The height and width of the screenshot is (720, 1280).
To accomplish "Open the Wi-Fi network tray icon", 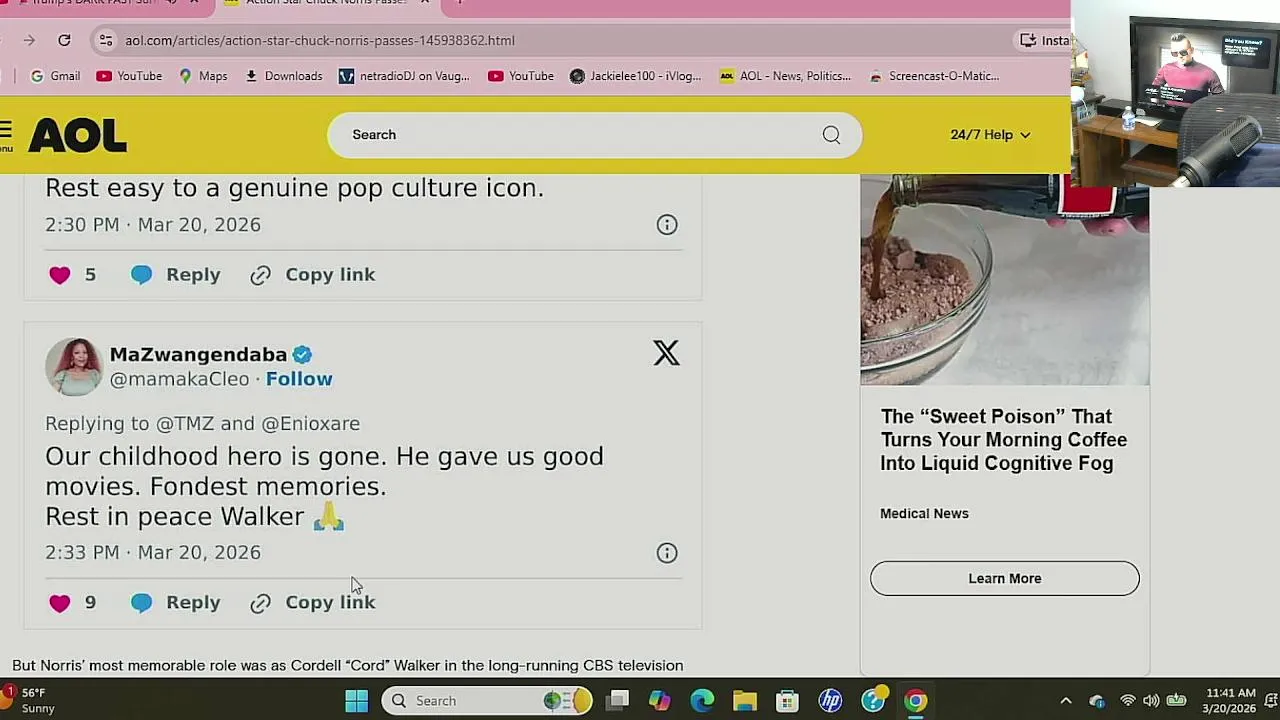I will coord(1128,701).
